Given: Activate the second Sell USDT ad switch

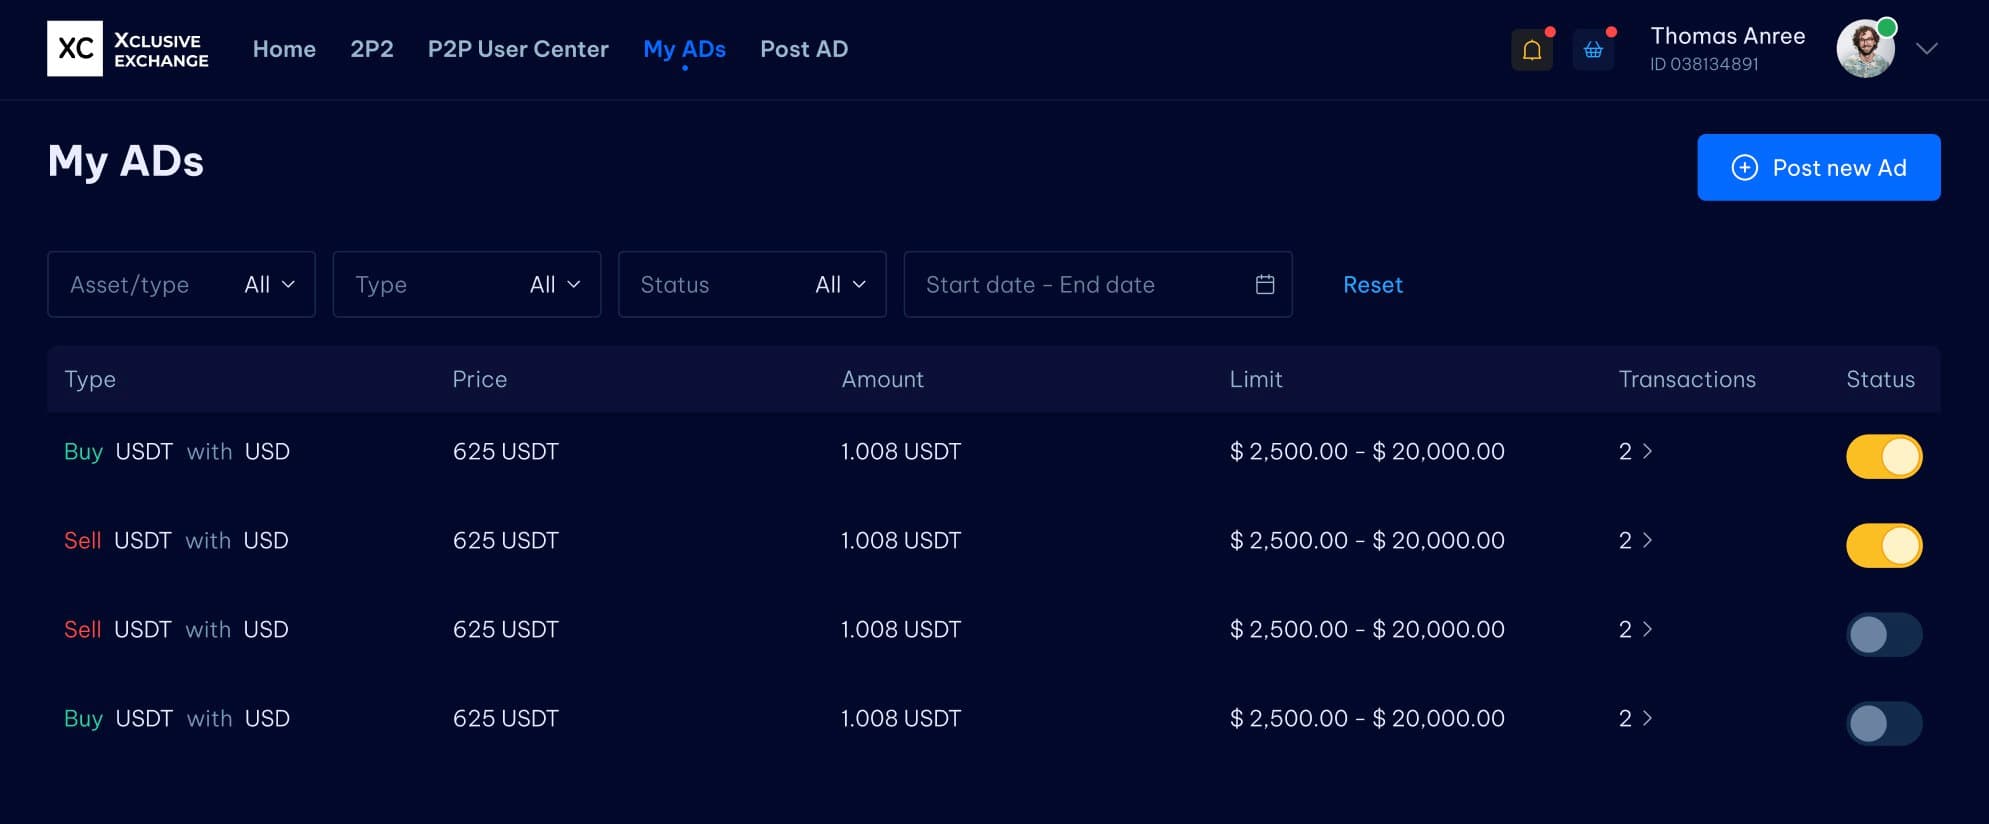Looking at the screenshot, I should tap(1883, 635).
